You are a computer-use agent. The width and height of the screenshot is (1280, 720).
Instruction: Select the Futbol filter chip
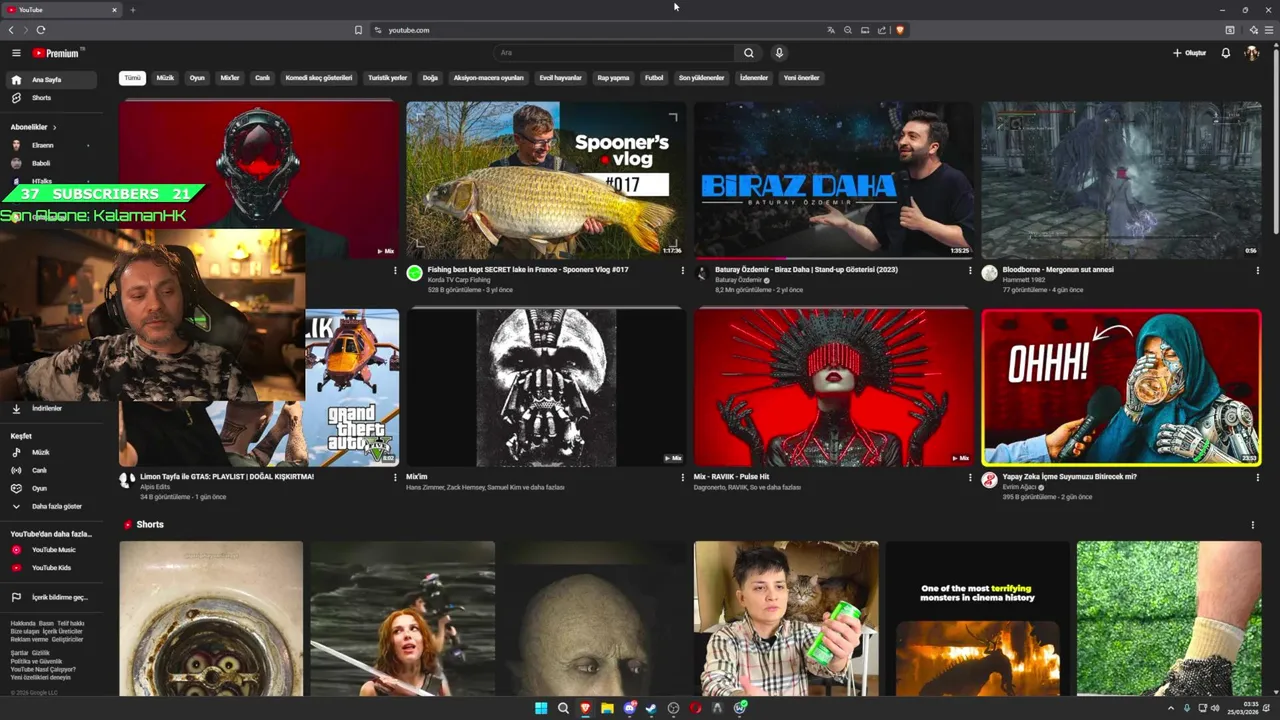(654, 77)
